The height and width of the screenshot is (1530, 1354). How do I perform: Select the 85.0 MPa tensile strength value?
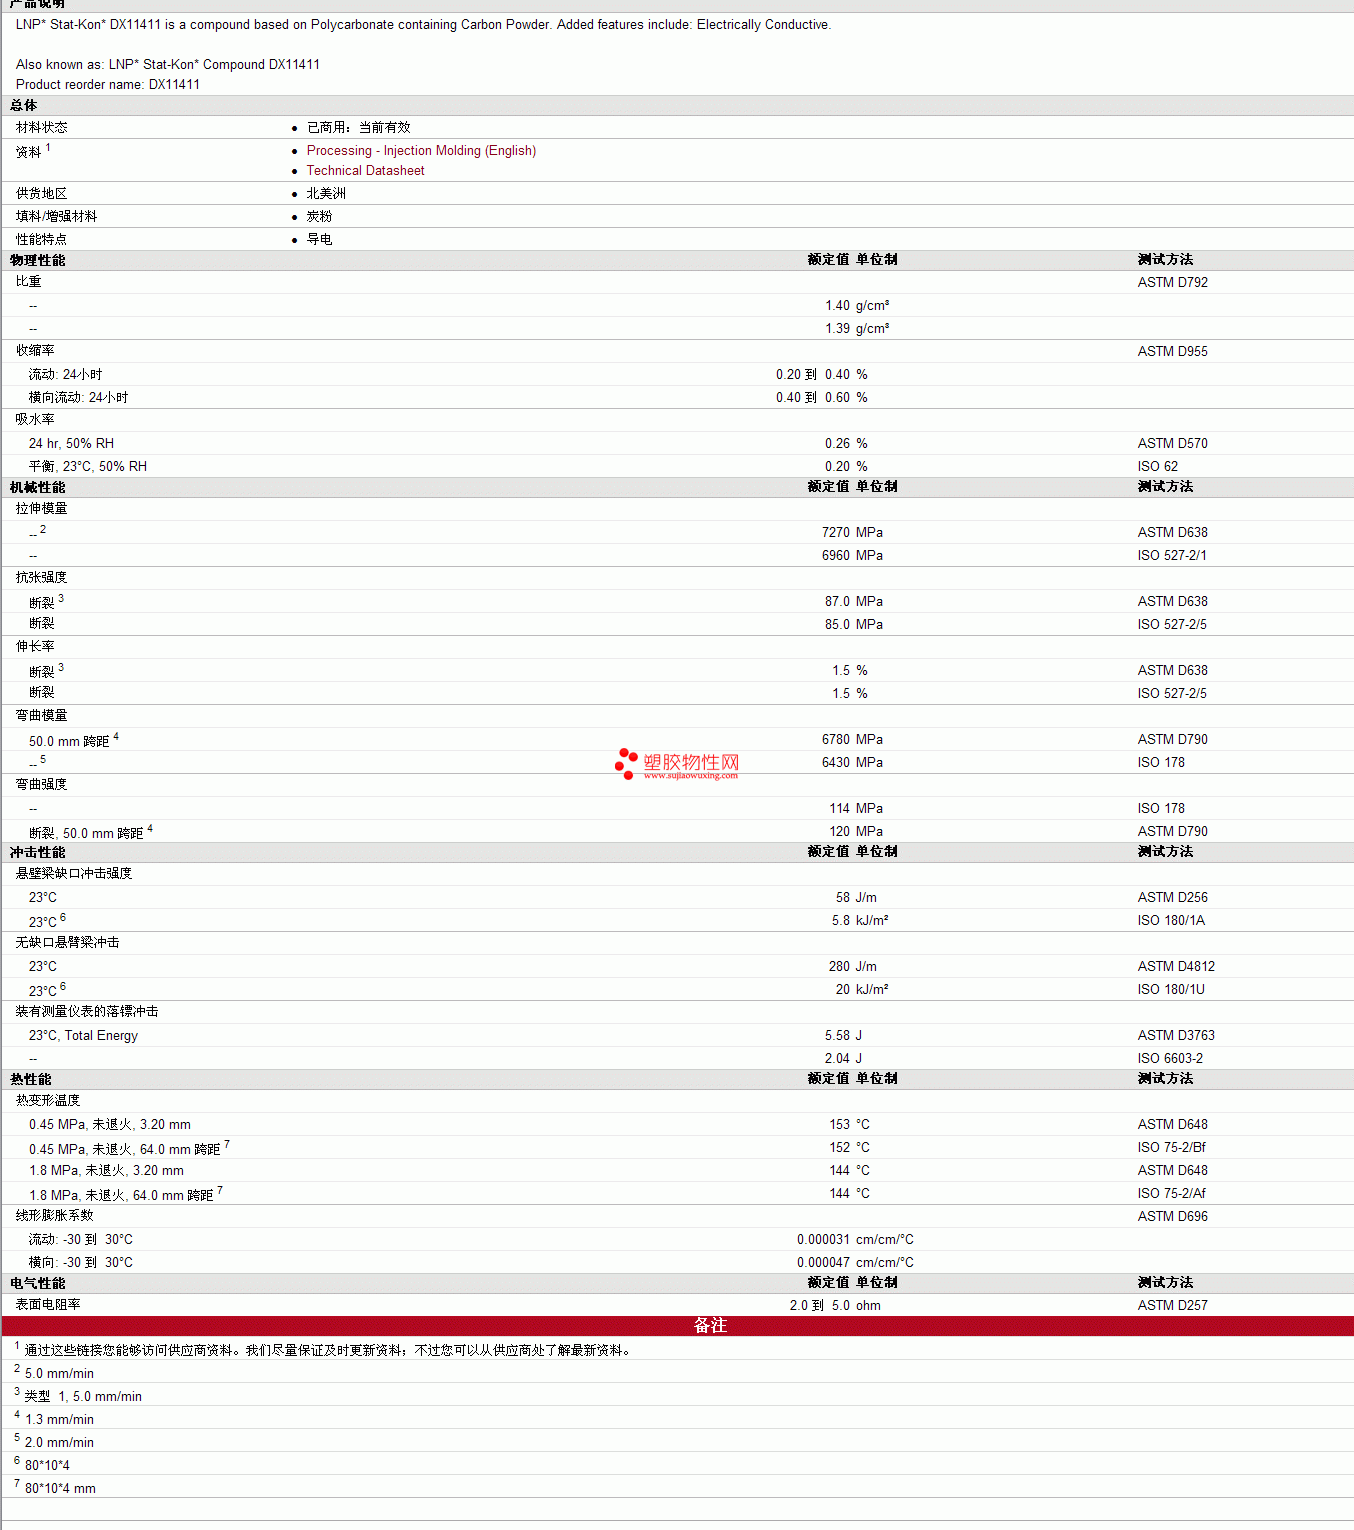(854, 625)
